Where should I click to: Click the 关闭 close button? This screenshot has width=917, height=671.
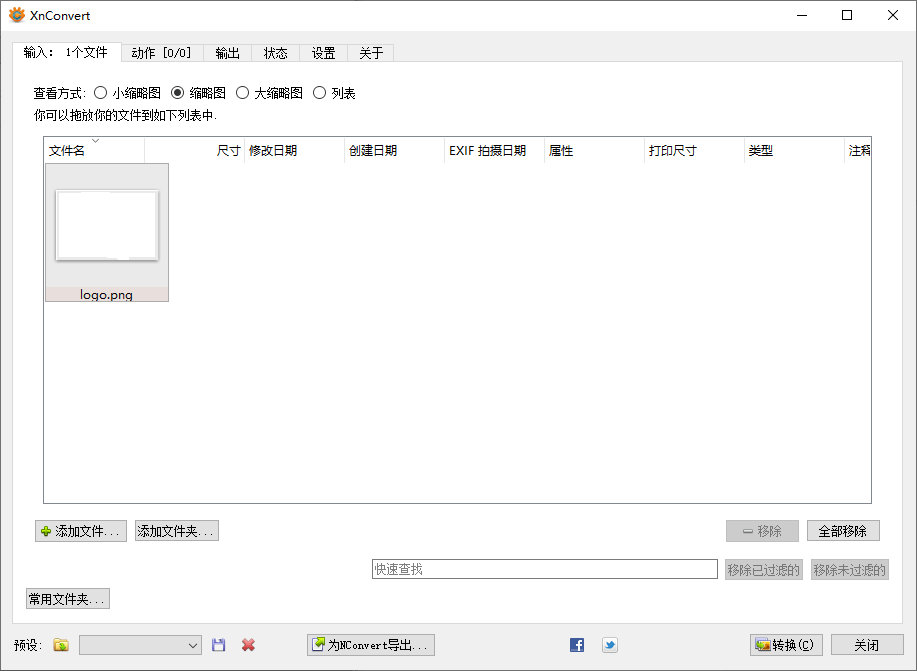click(x=867, y=645)
